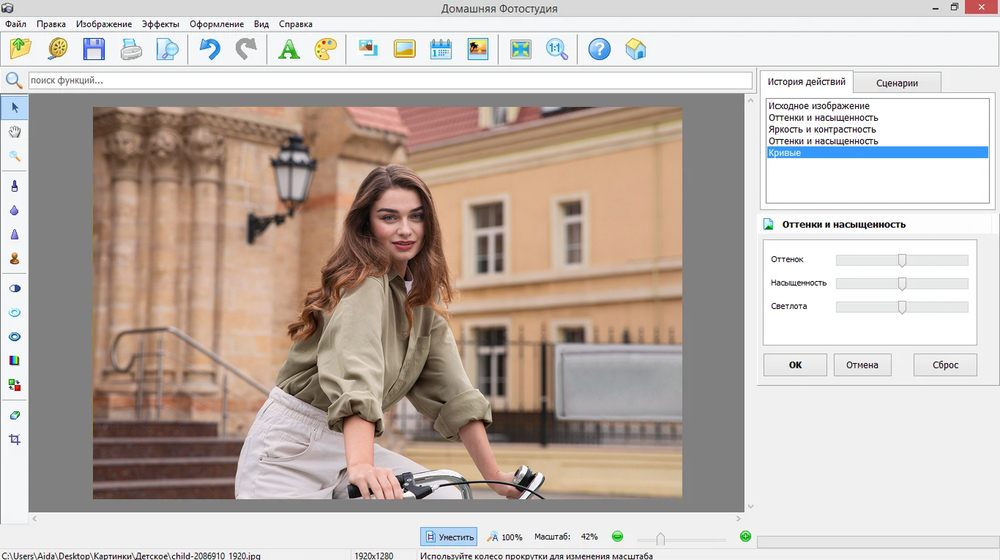Select the Hand pan tool
Screen dimensions: 1000x560
tap(15, 131)
